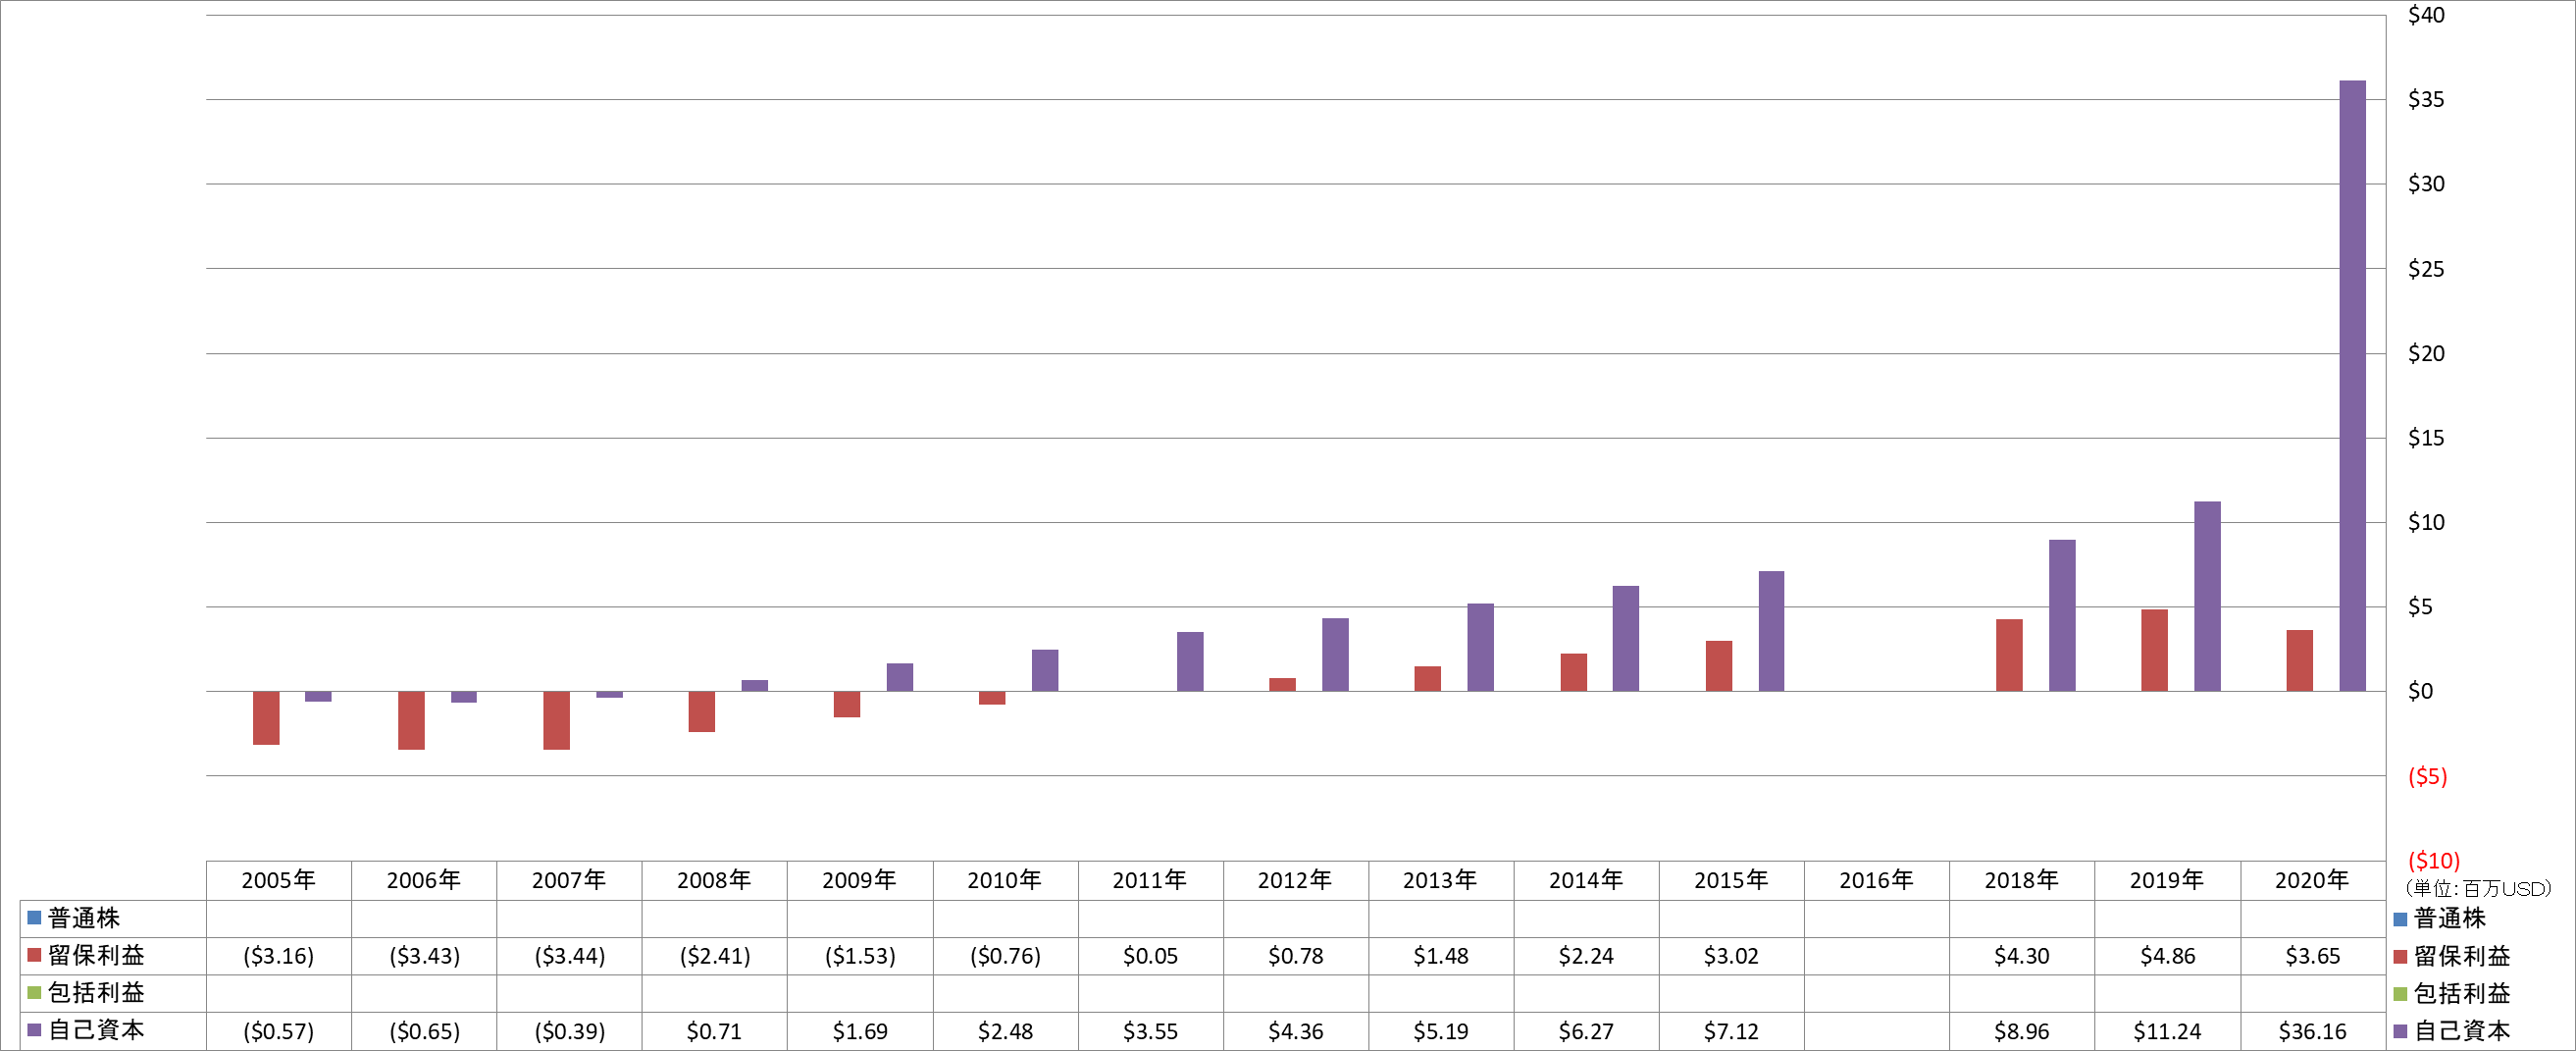Click the 2010年 column header
This screenshot has width=2576, height=1051.
click(x=1005, y=880)
